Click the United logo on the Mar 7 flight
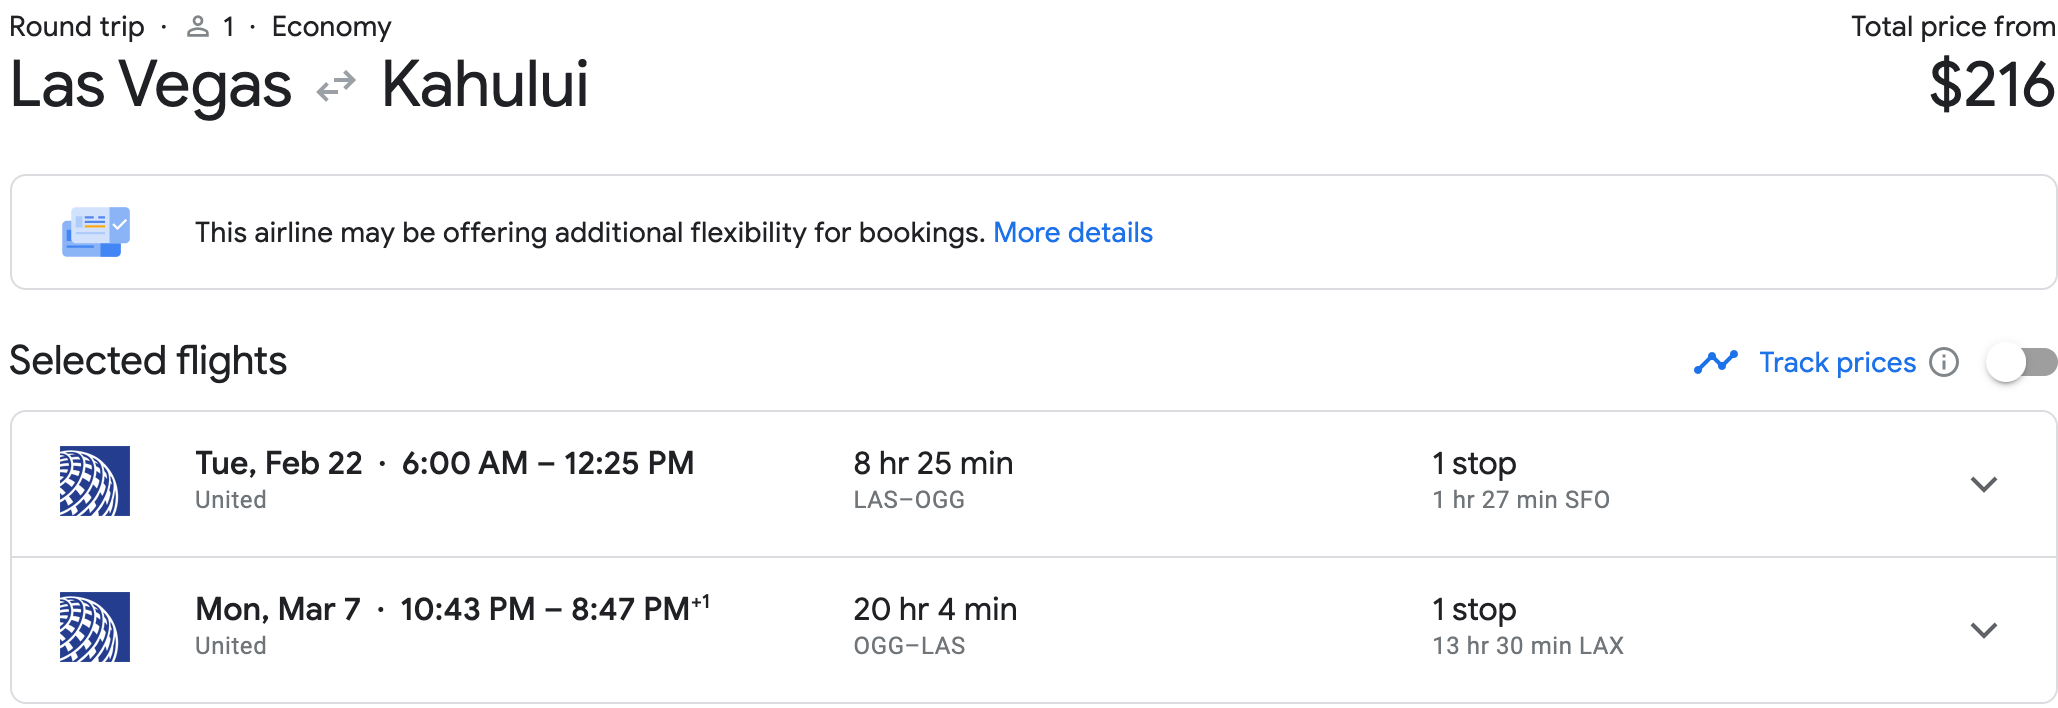 point(95,627)
